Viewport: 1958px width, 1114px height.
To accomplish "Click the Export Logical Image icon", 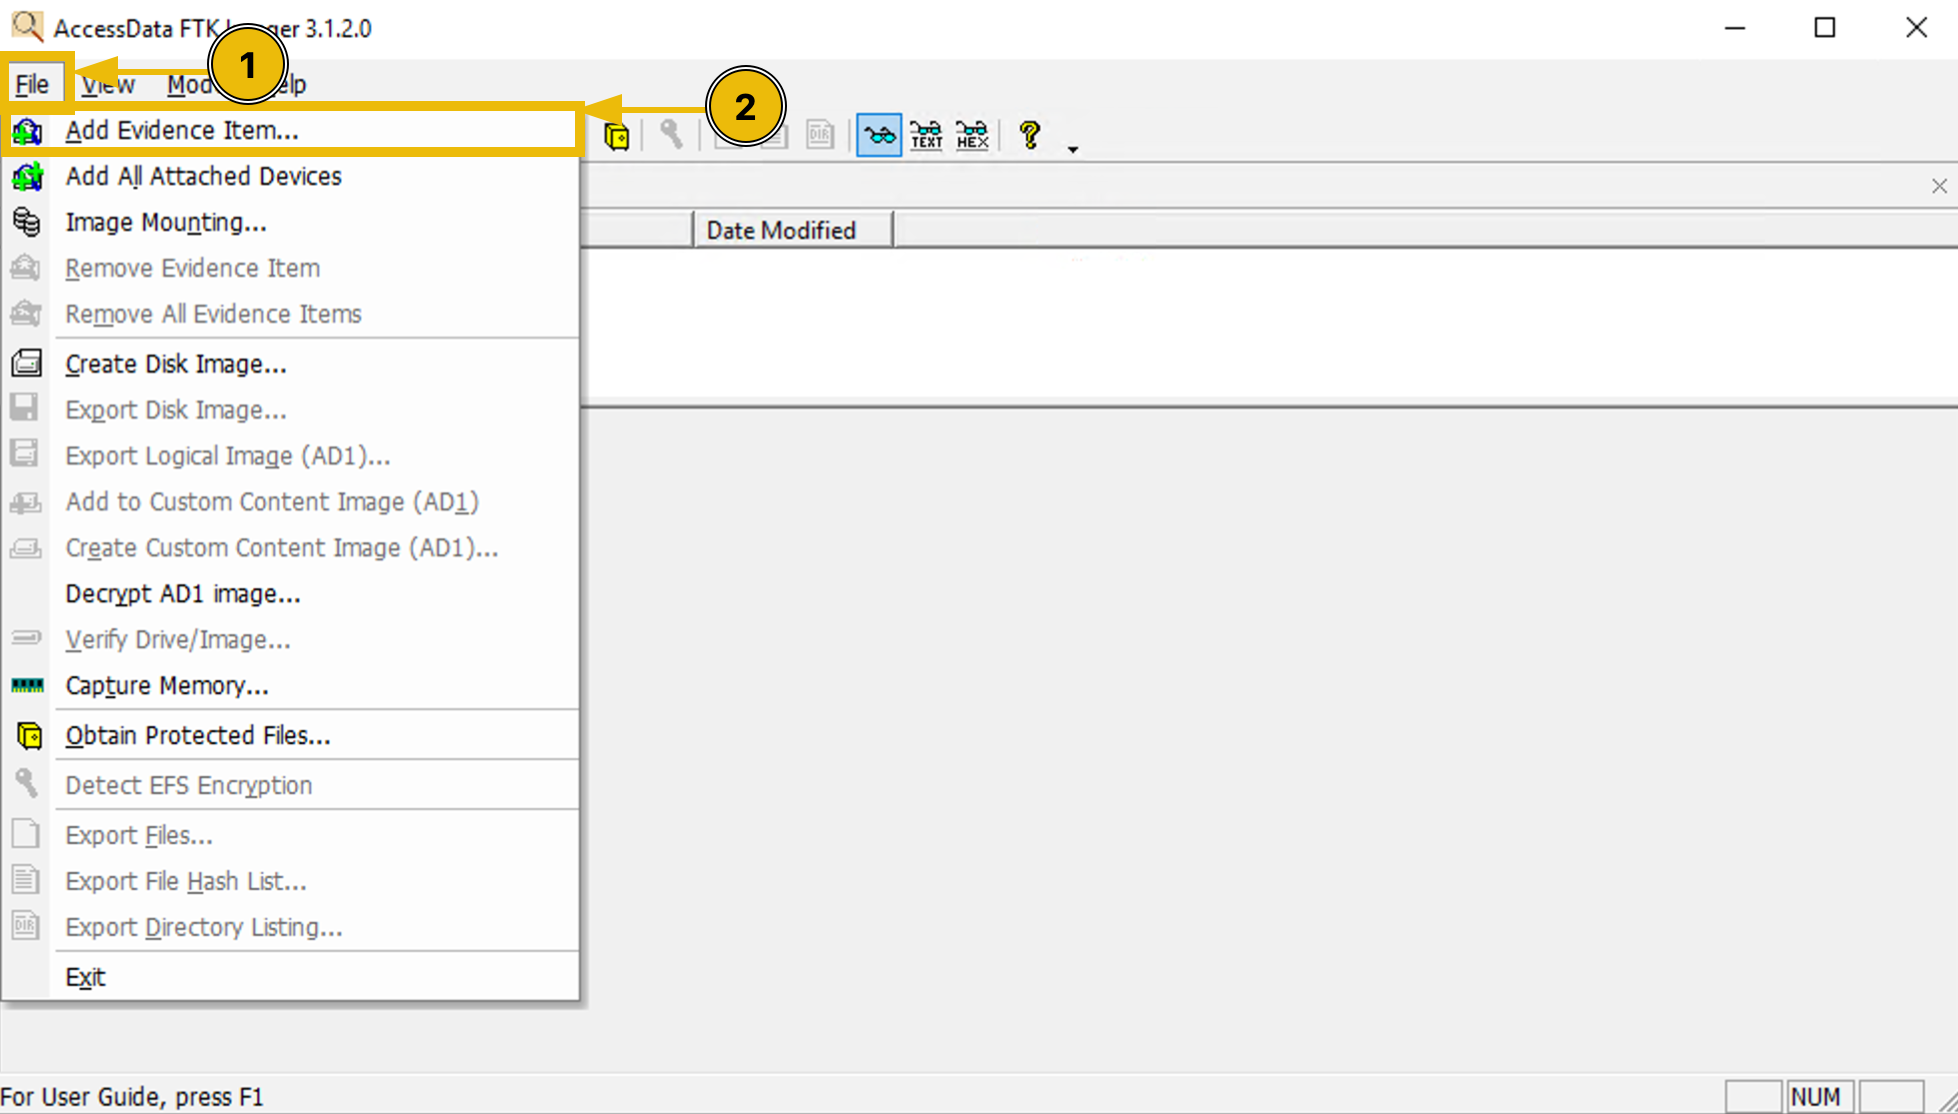I will [x=24, y=454].
